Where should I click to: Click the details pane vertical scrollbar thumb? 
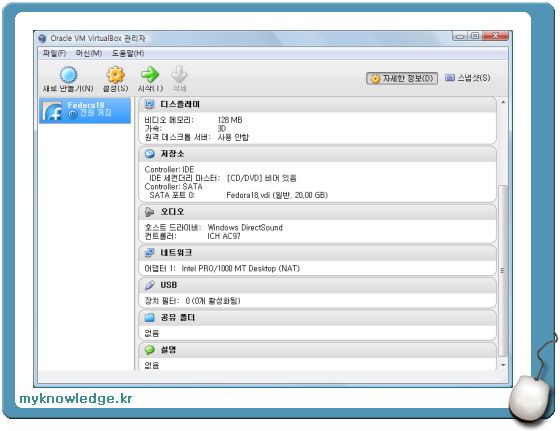click(x=503, y=271)
